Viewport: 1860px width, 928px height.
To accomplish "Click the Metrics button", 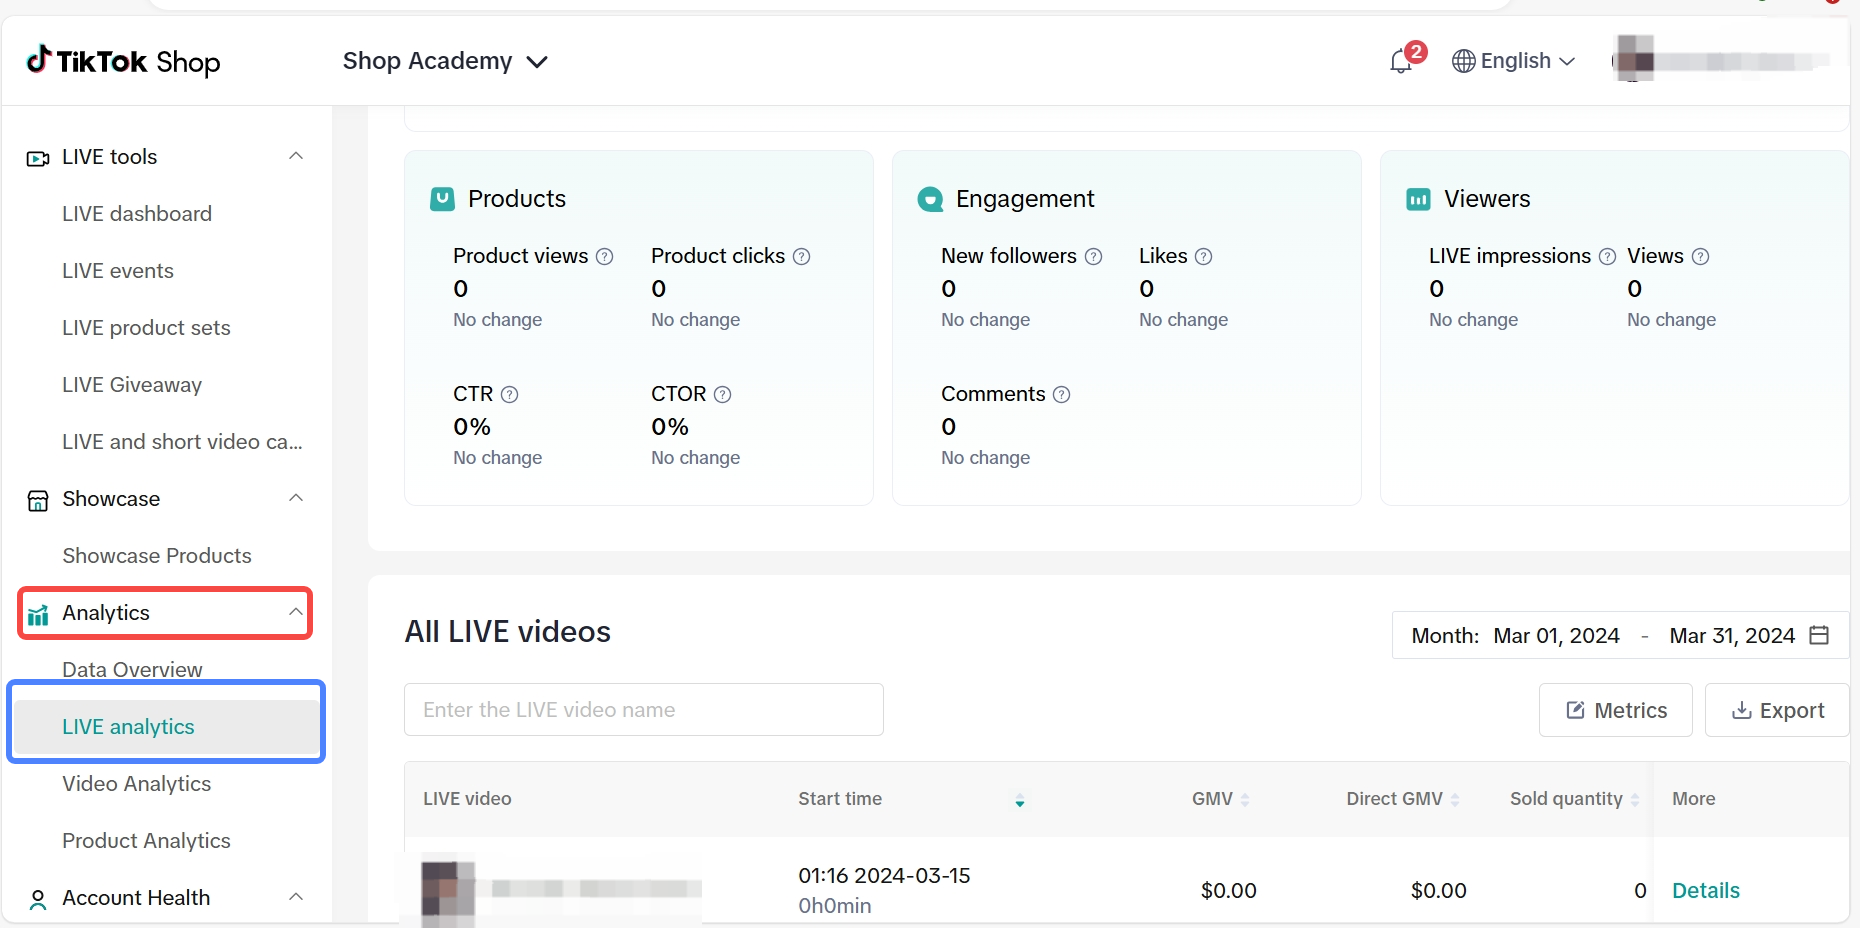I will click(x=1615, y=711).
